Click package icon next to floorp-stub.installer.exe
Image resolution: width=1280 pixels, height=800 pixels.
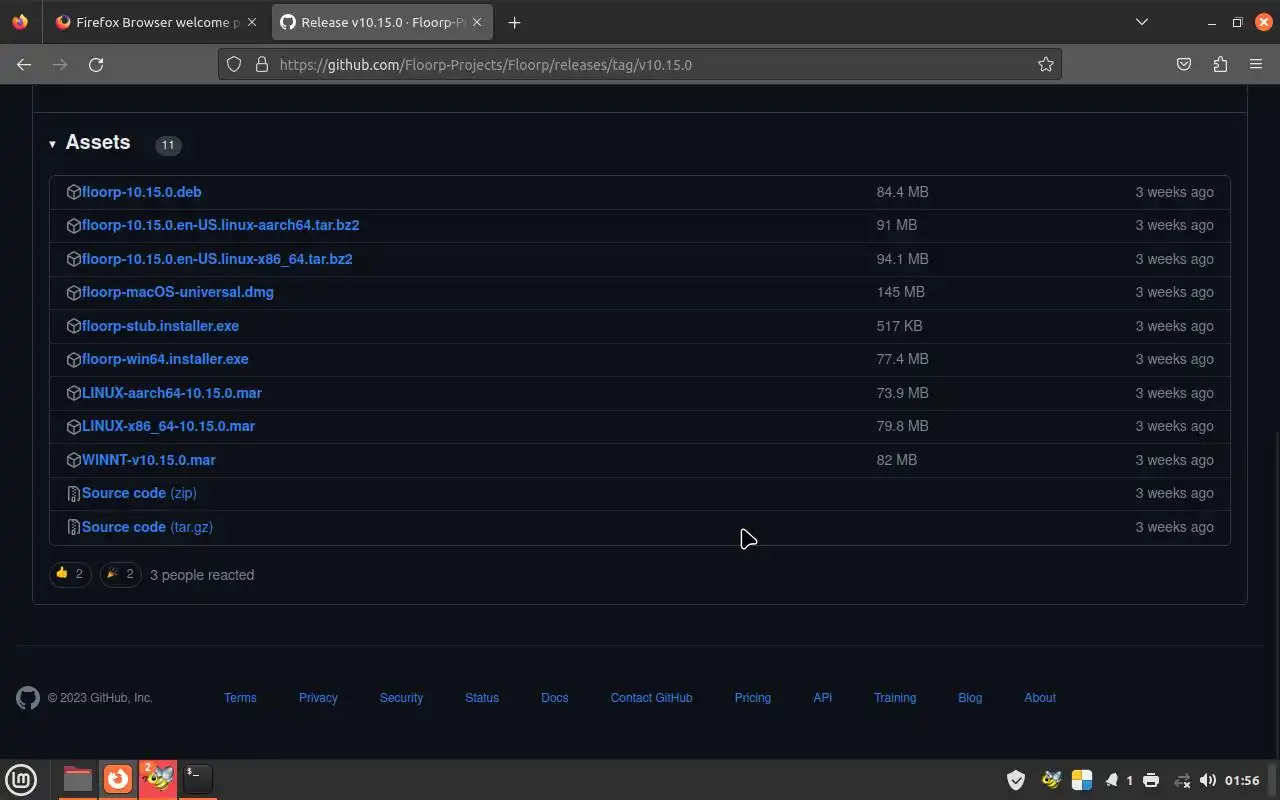(73, 326)
